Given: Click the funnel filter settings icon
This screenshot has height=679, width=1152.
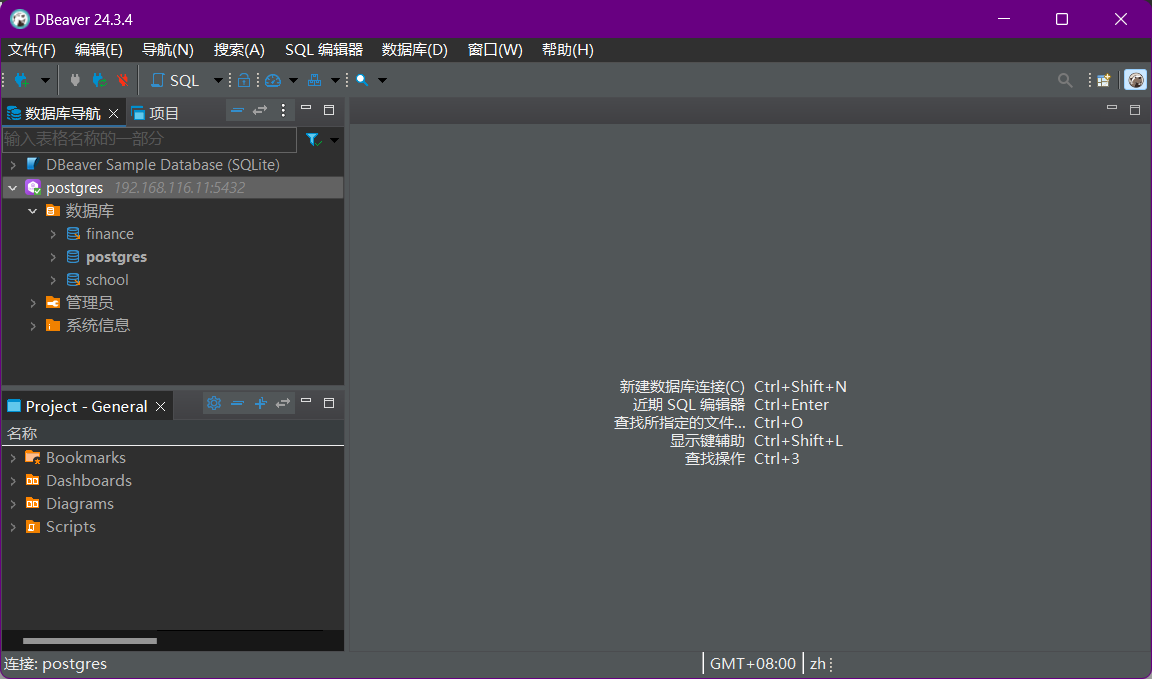Looking at the screenshot, I should pos(313,139).
